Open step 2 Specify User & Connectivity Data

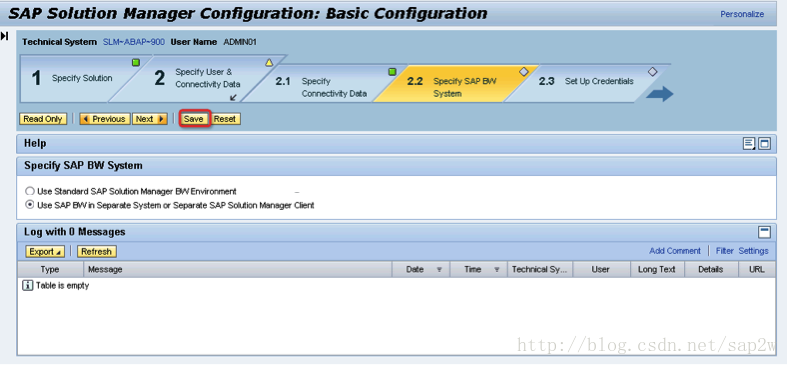coord(201,78)
